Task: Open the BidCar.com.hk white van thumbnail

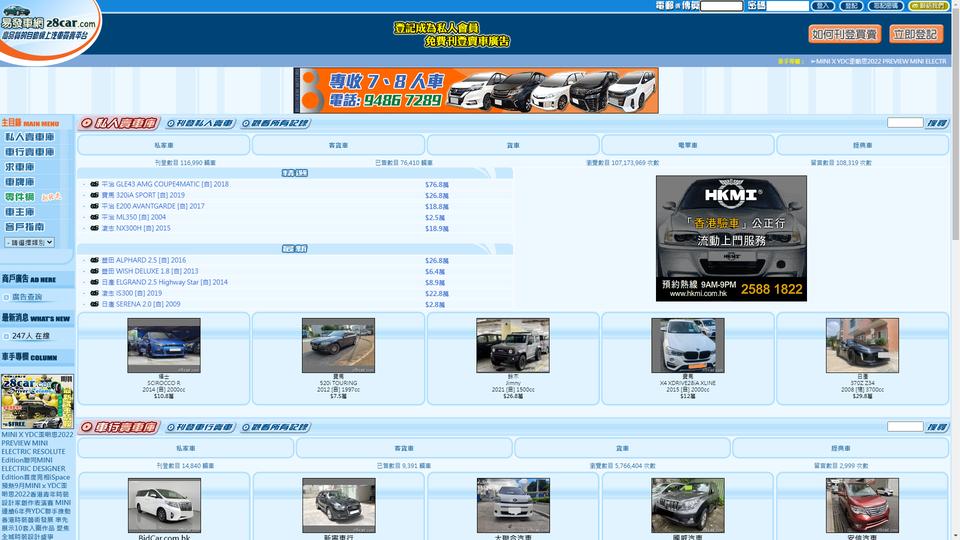Action: pyautogui.click(x=164, y=506)
